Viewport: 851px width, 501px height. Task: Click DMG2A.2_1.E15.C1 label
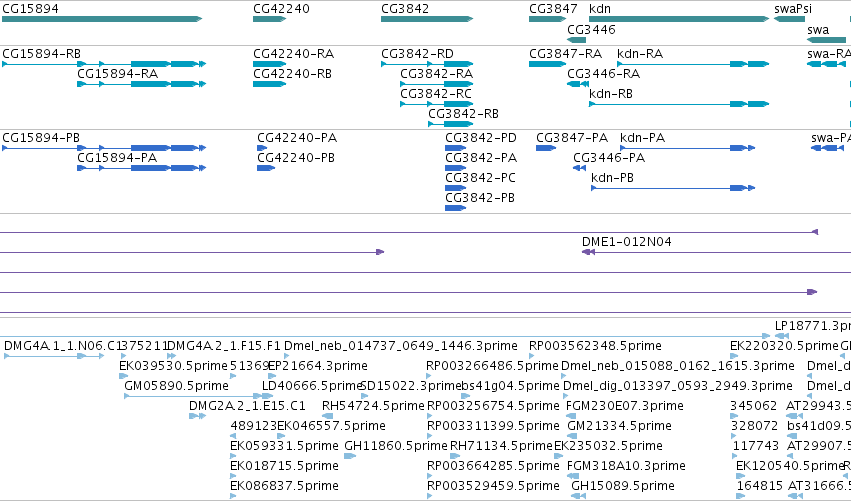[x=247, y=406]
